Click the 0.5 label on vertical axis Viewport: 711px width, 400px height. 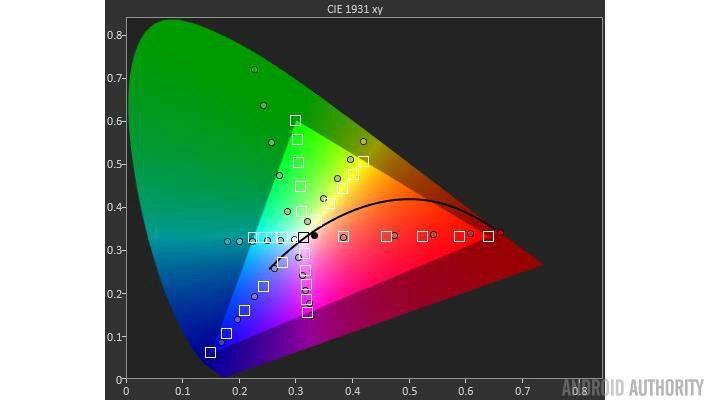pos(114,164)
